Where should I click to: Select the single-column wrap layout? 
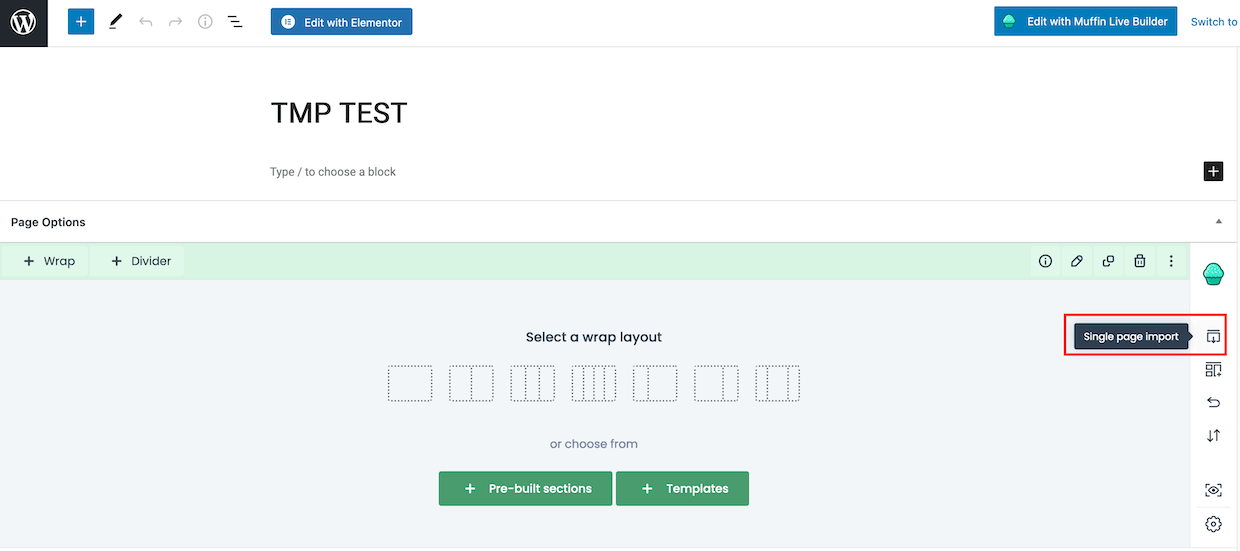410,384
